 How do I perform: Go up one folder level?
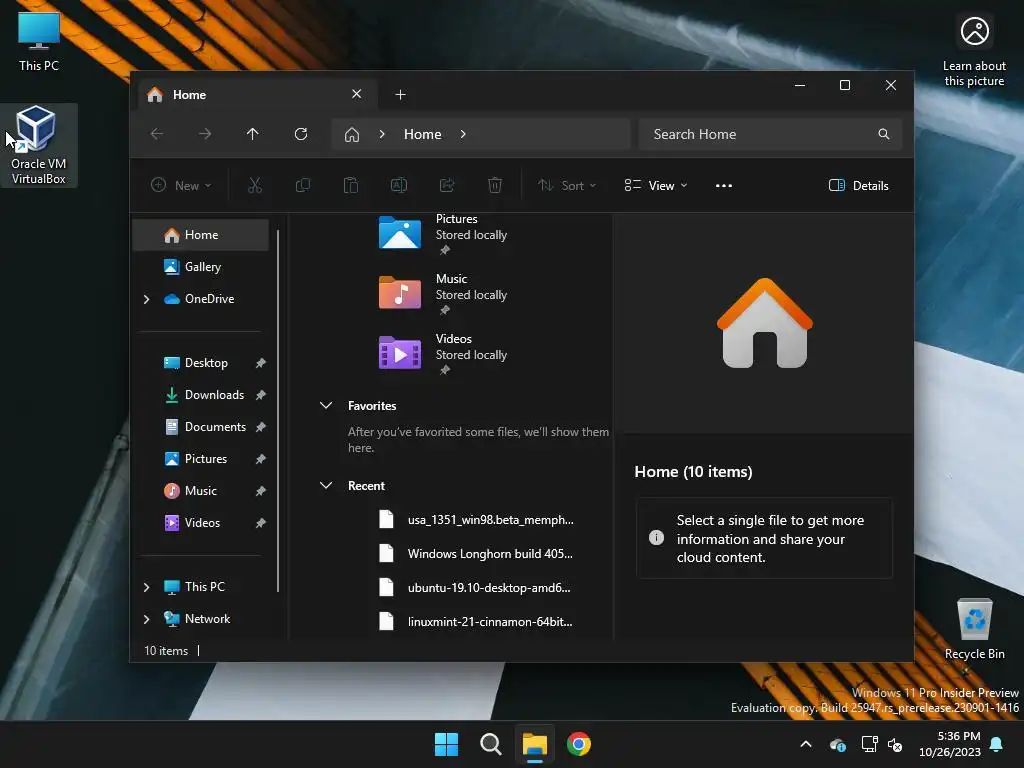253,134
